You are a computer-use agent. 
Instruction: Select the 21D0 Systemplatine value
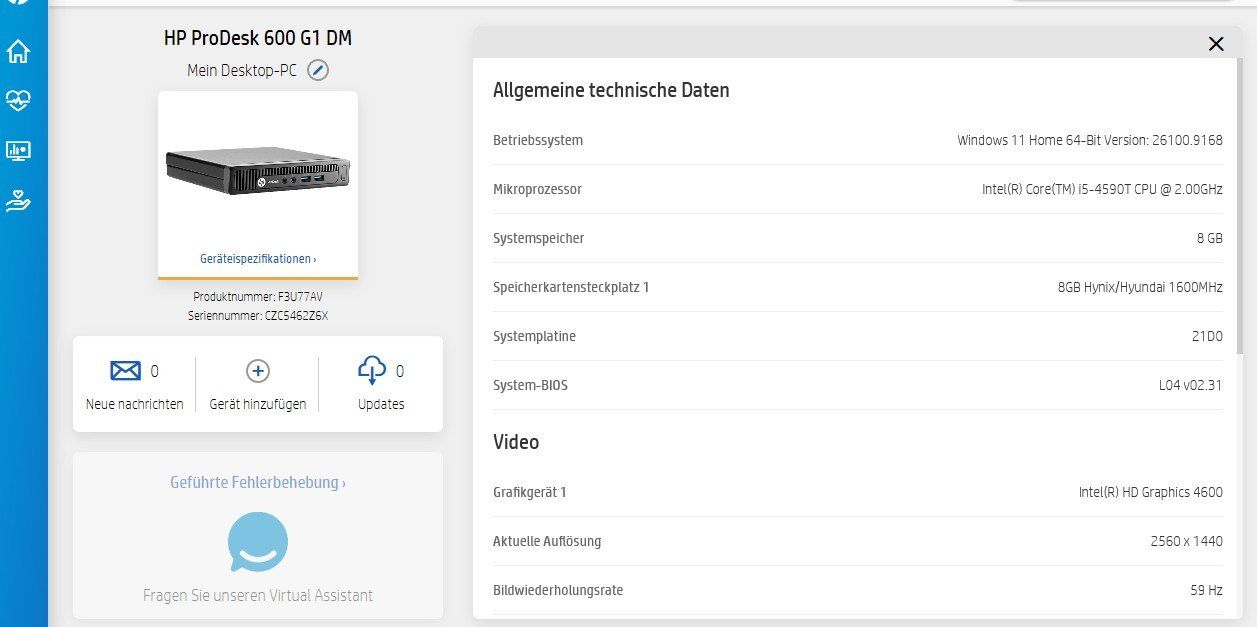click(x=1207, y=336)
